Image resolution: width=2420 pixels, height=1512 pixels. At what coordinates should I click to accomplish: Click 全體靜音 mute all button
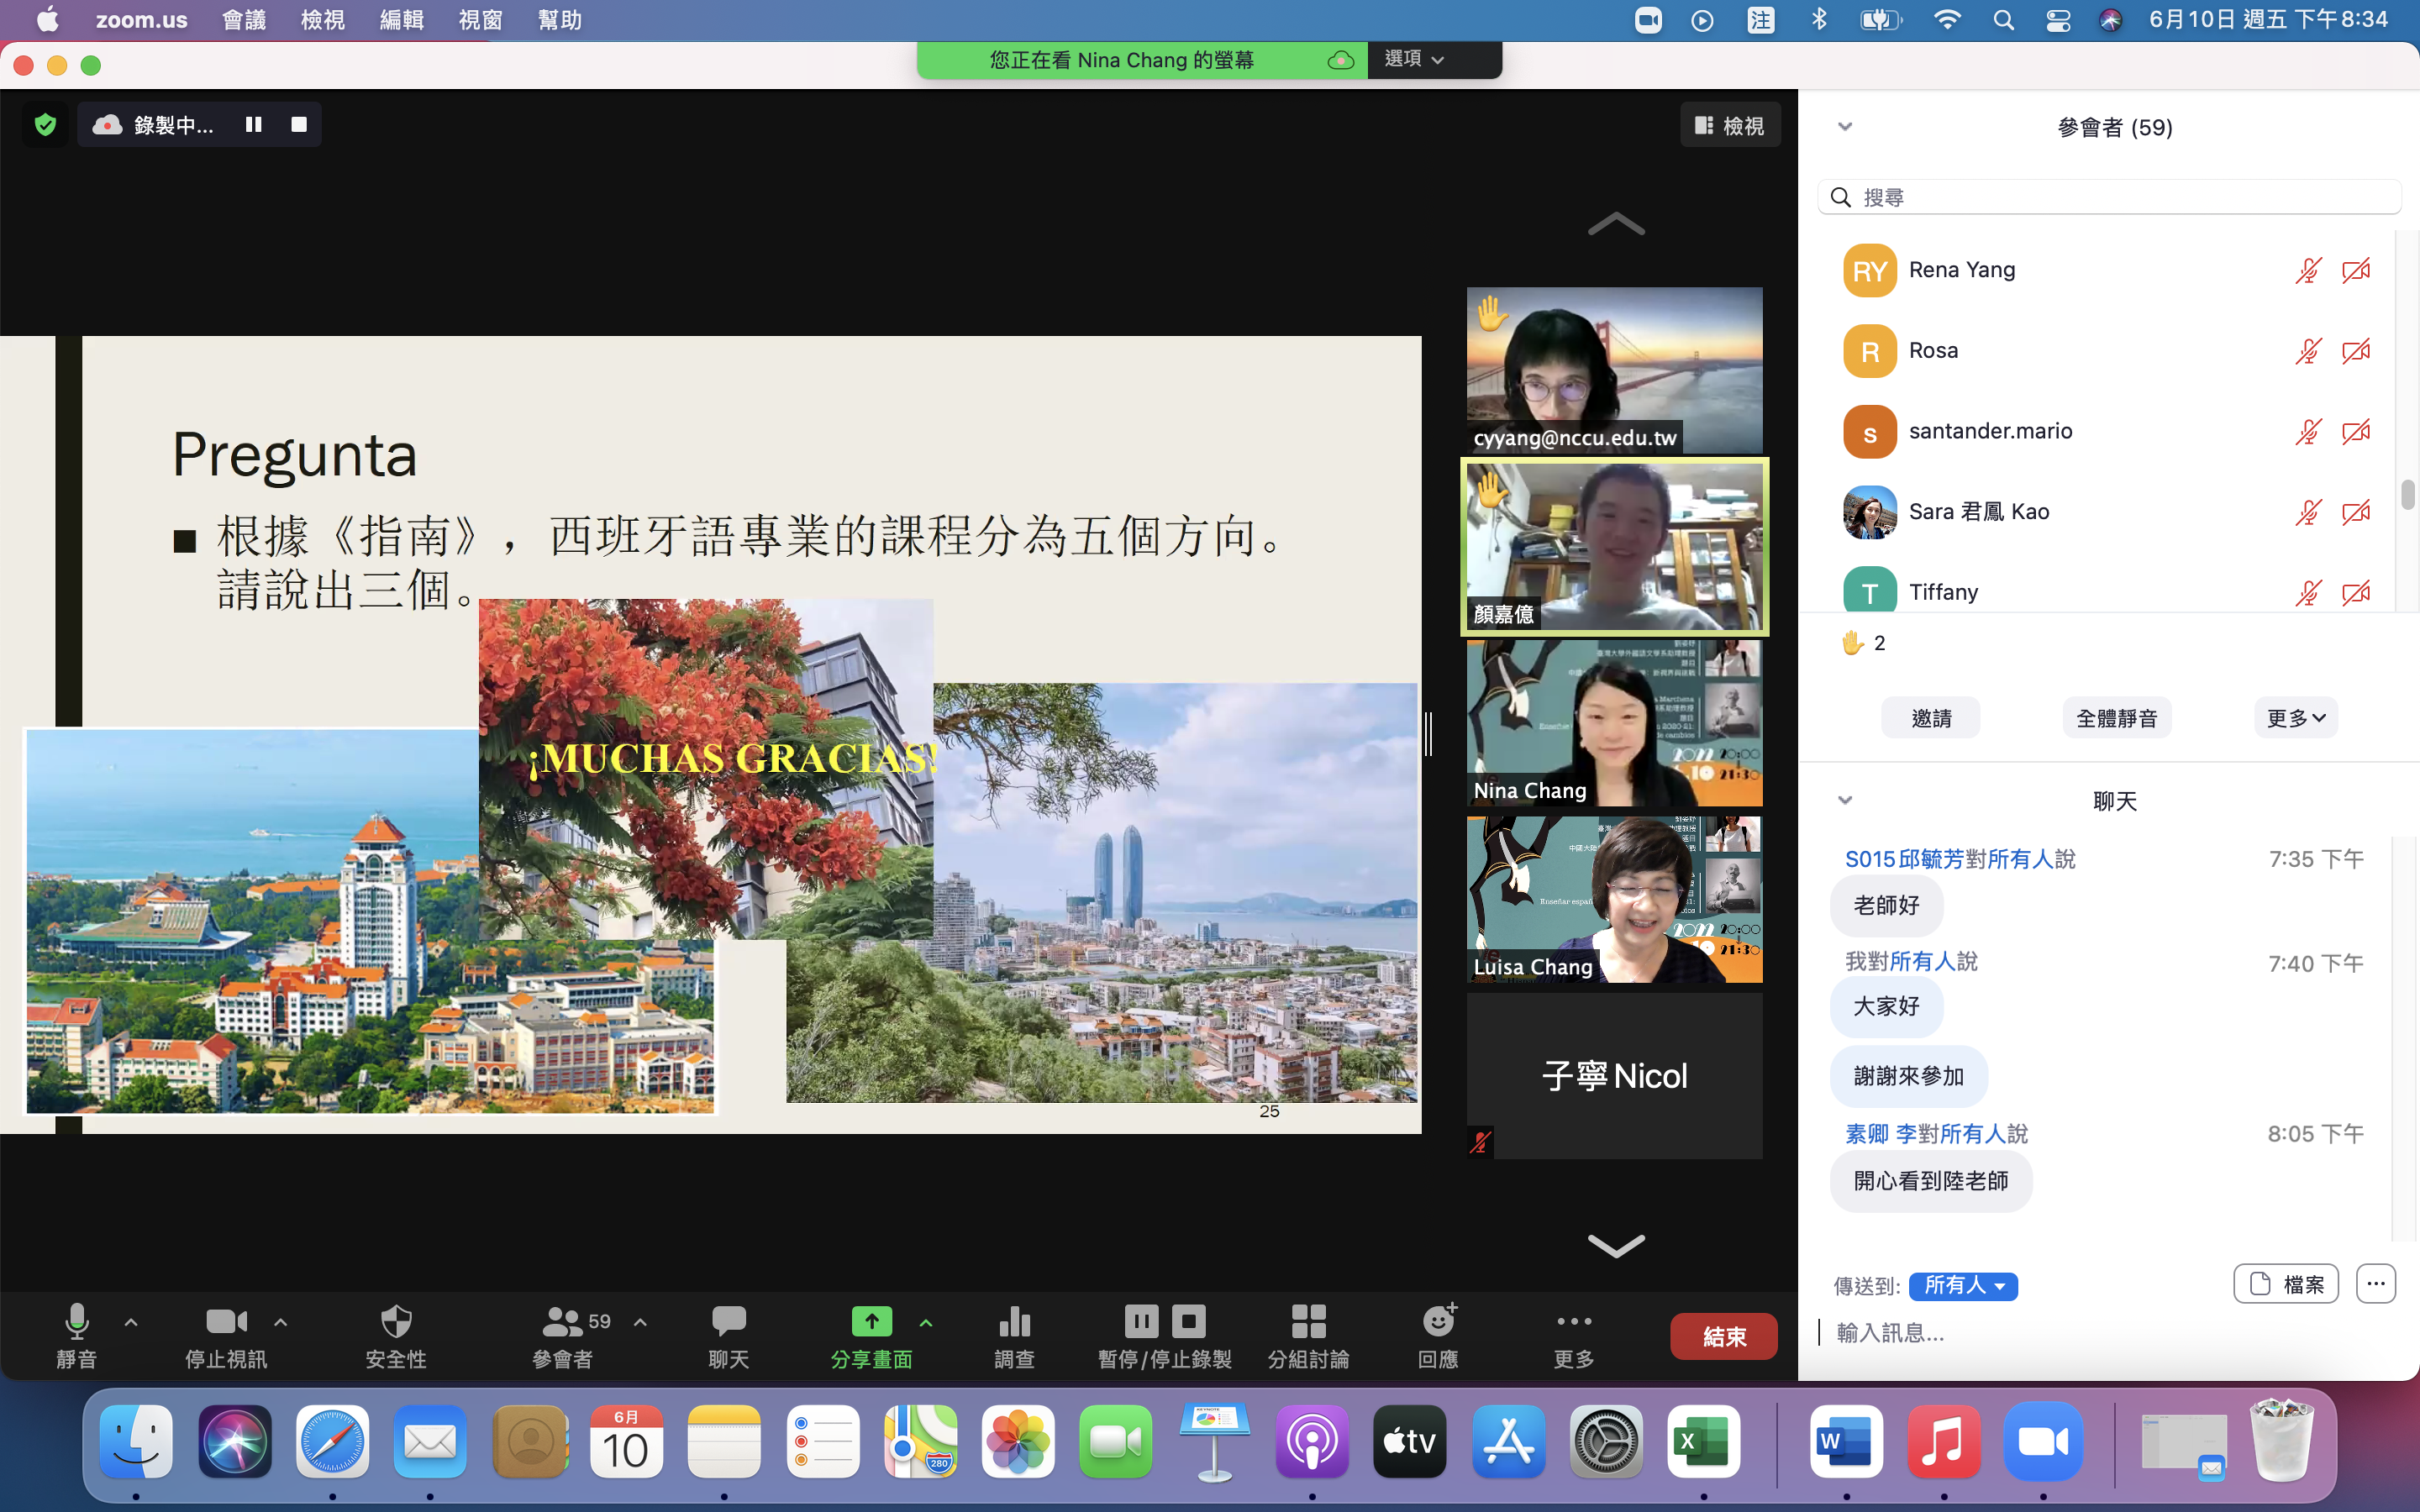[x=2117, y=718]
